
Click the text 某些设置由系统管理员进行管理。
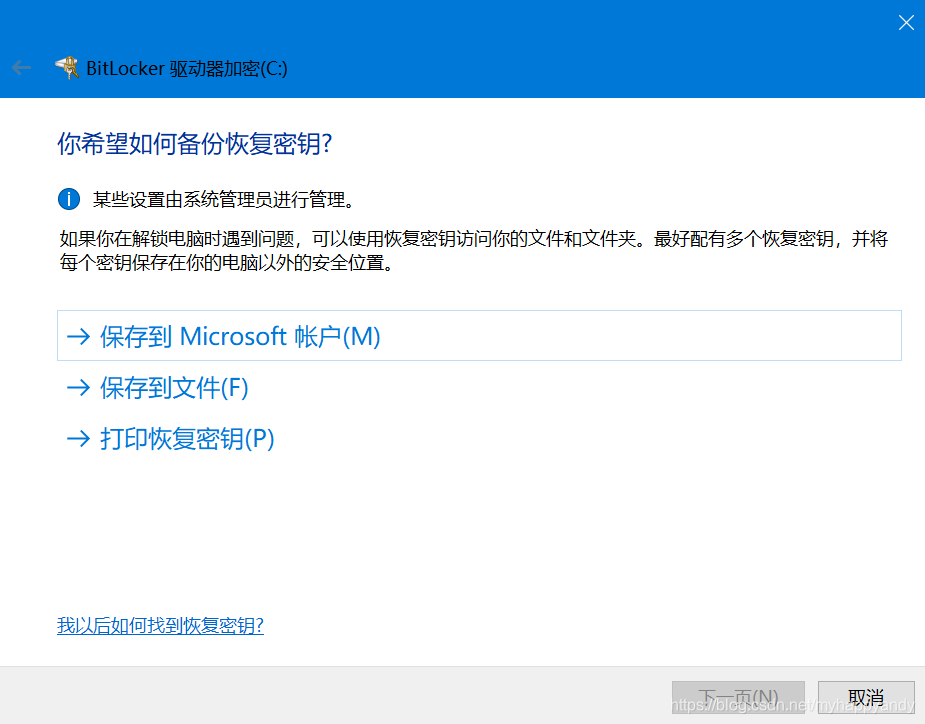(224, 199)
